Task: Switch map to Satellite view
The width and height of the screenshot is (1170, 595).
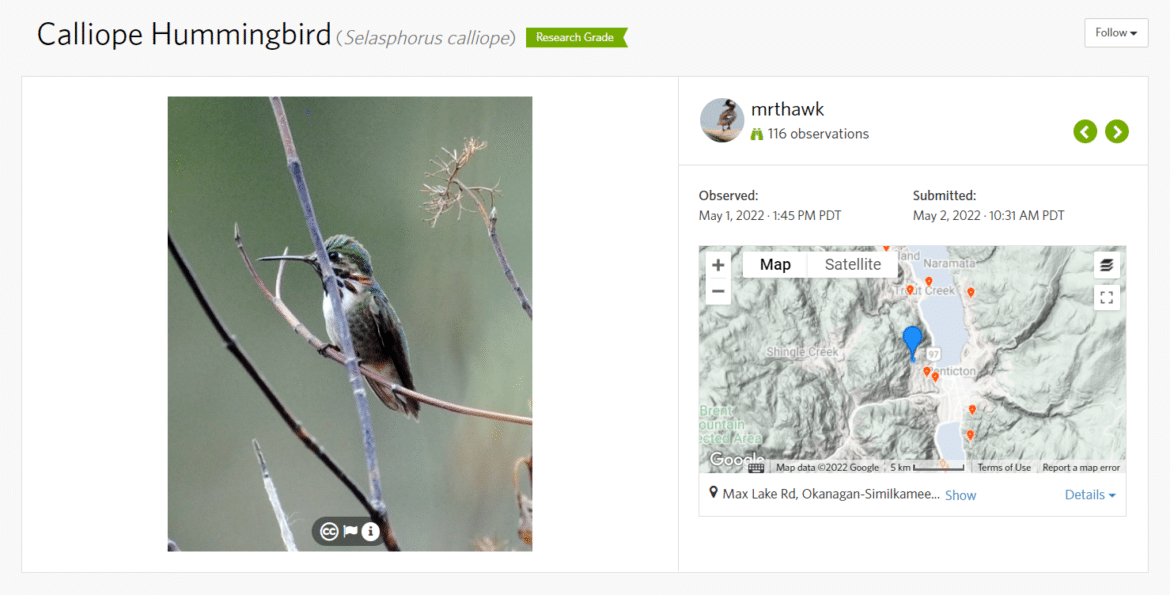Action: 853,264
